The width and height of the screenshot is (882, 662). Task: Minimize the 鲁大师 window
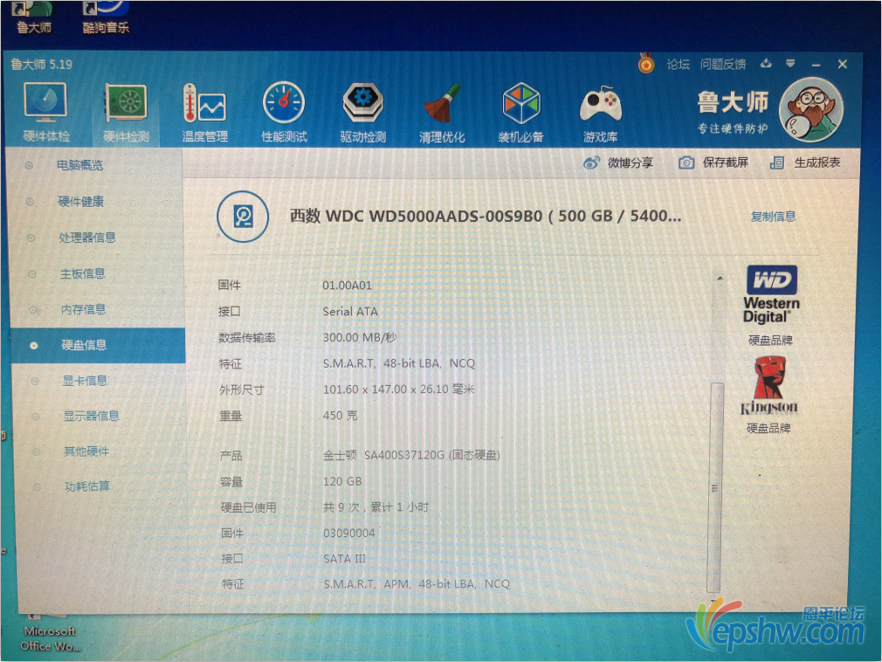tap(816, 65)
